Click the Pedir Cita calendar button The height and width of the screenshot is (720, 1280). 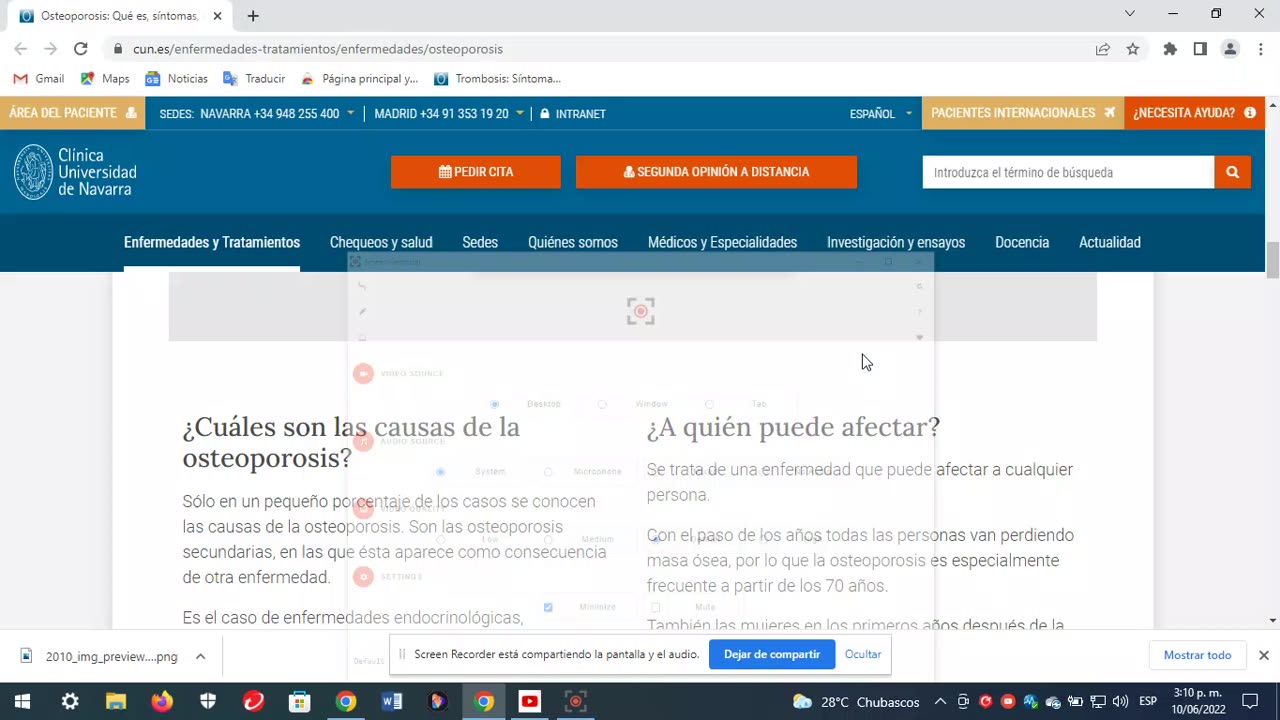click(476, 172)
